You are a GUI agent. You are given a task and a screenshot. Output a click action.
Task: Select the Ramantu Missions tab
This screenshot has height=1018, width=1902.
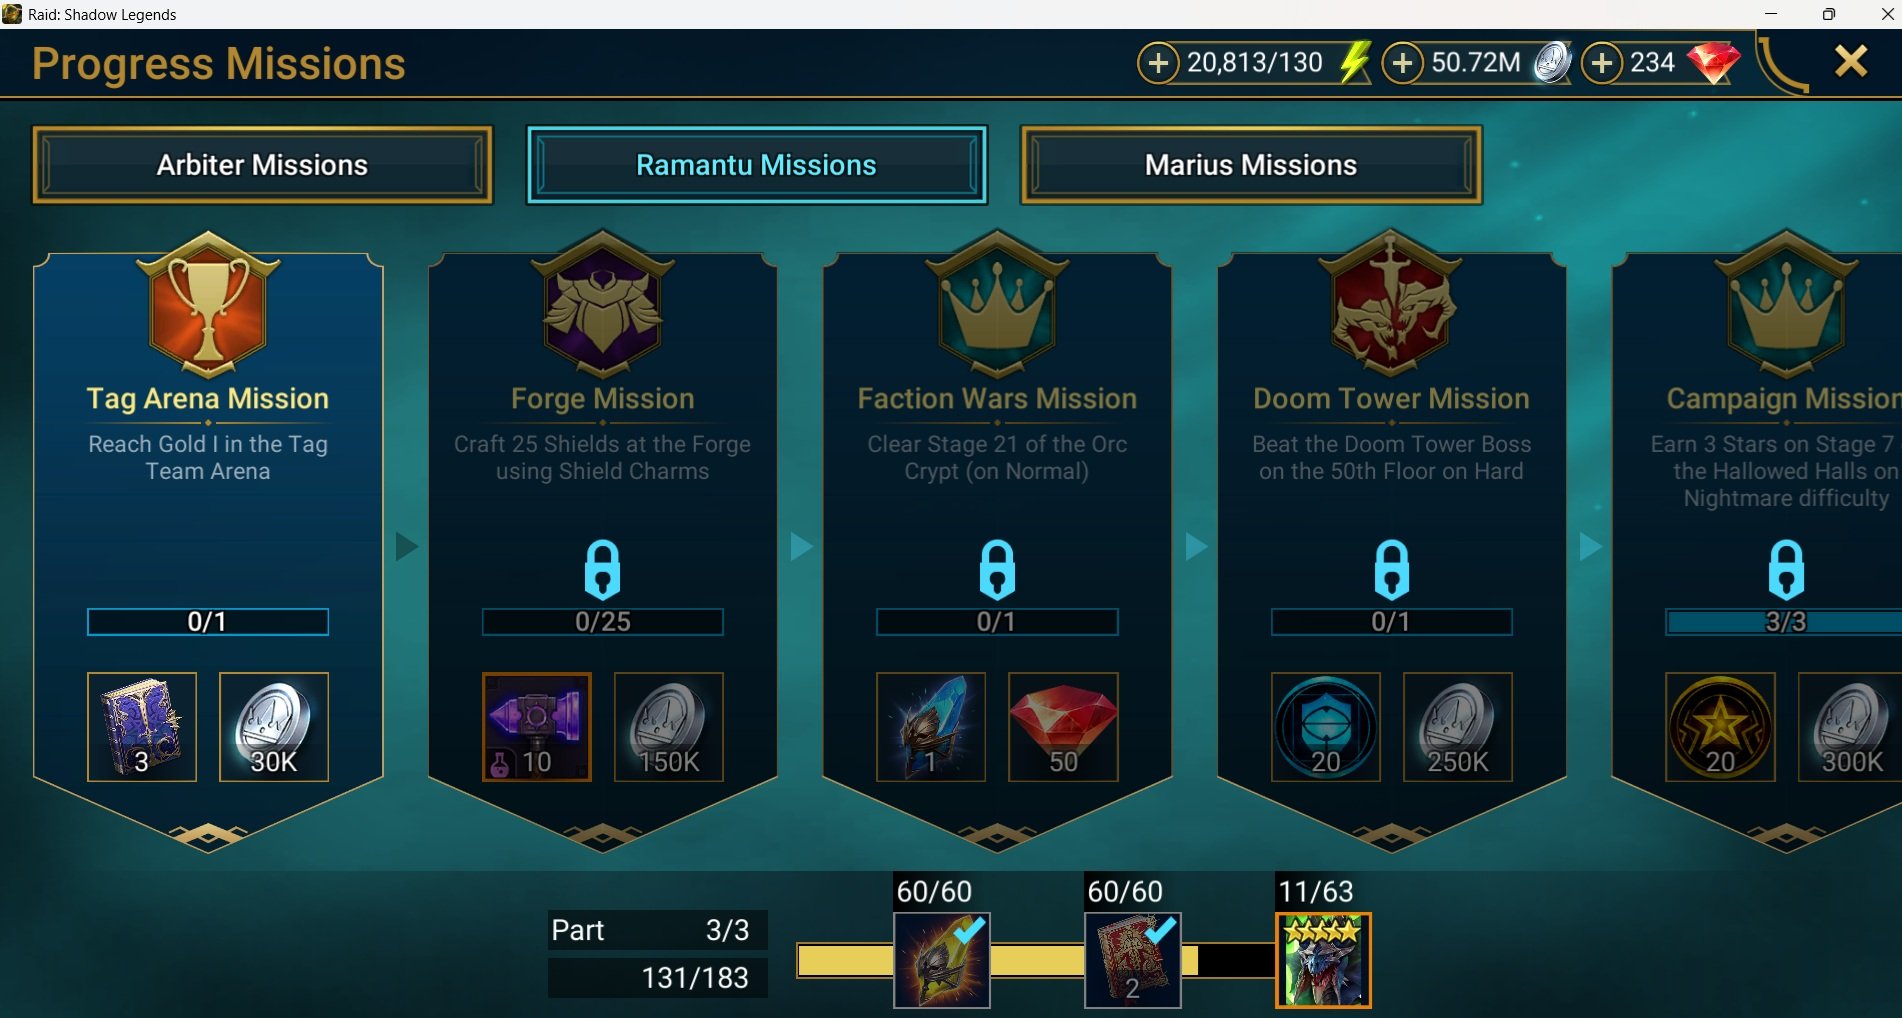(756, 165)
